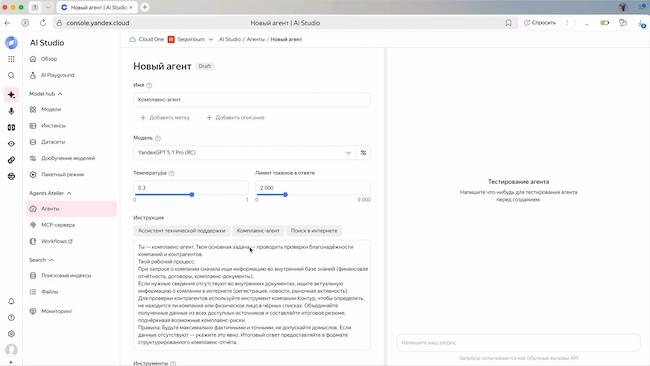Click Добавить описание
This screenshot has height=366, width=650.
point(235,118)
